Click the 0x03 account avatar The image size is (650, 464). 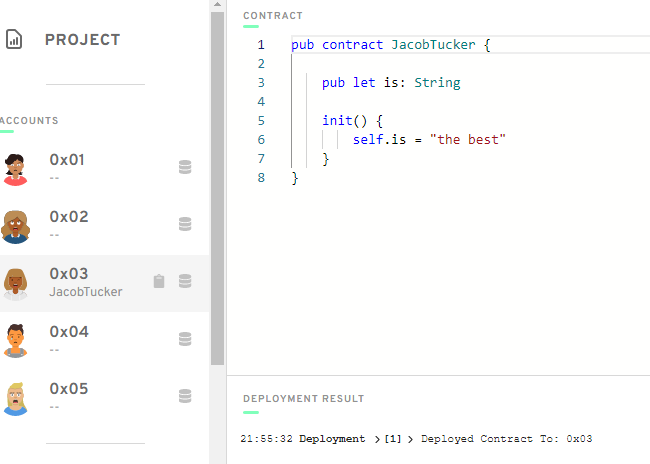pyautogui.click(x=15, y=284)
